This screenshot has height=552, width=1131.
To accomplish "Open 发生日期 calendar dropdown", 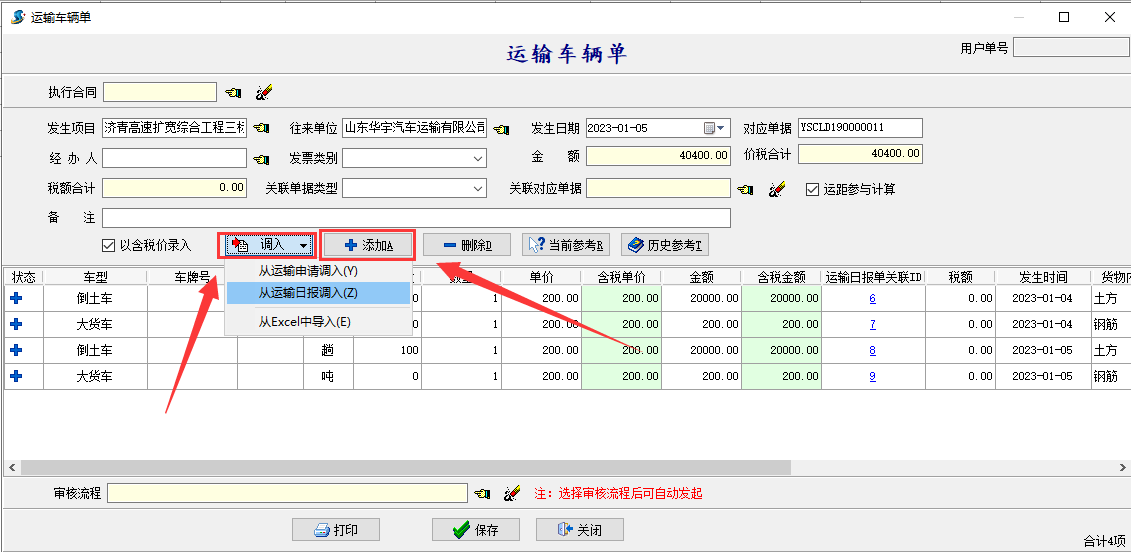I will point(715,128).
